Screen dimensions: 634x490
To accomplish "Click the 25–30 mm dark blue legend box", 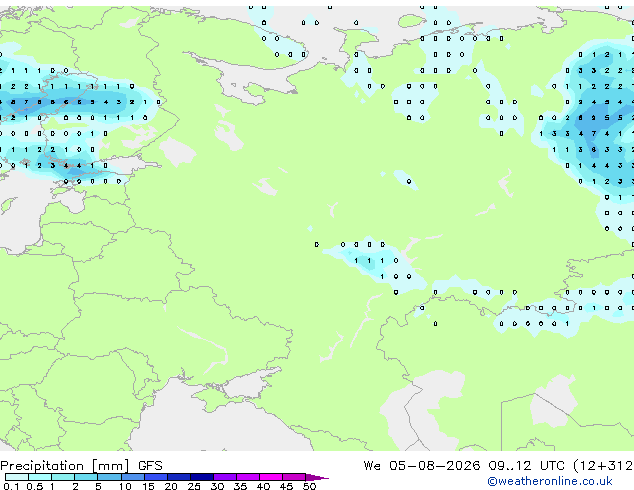I will 202,477.
